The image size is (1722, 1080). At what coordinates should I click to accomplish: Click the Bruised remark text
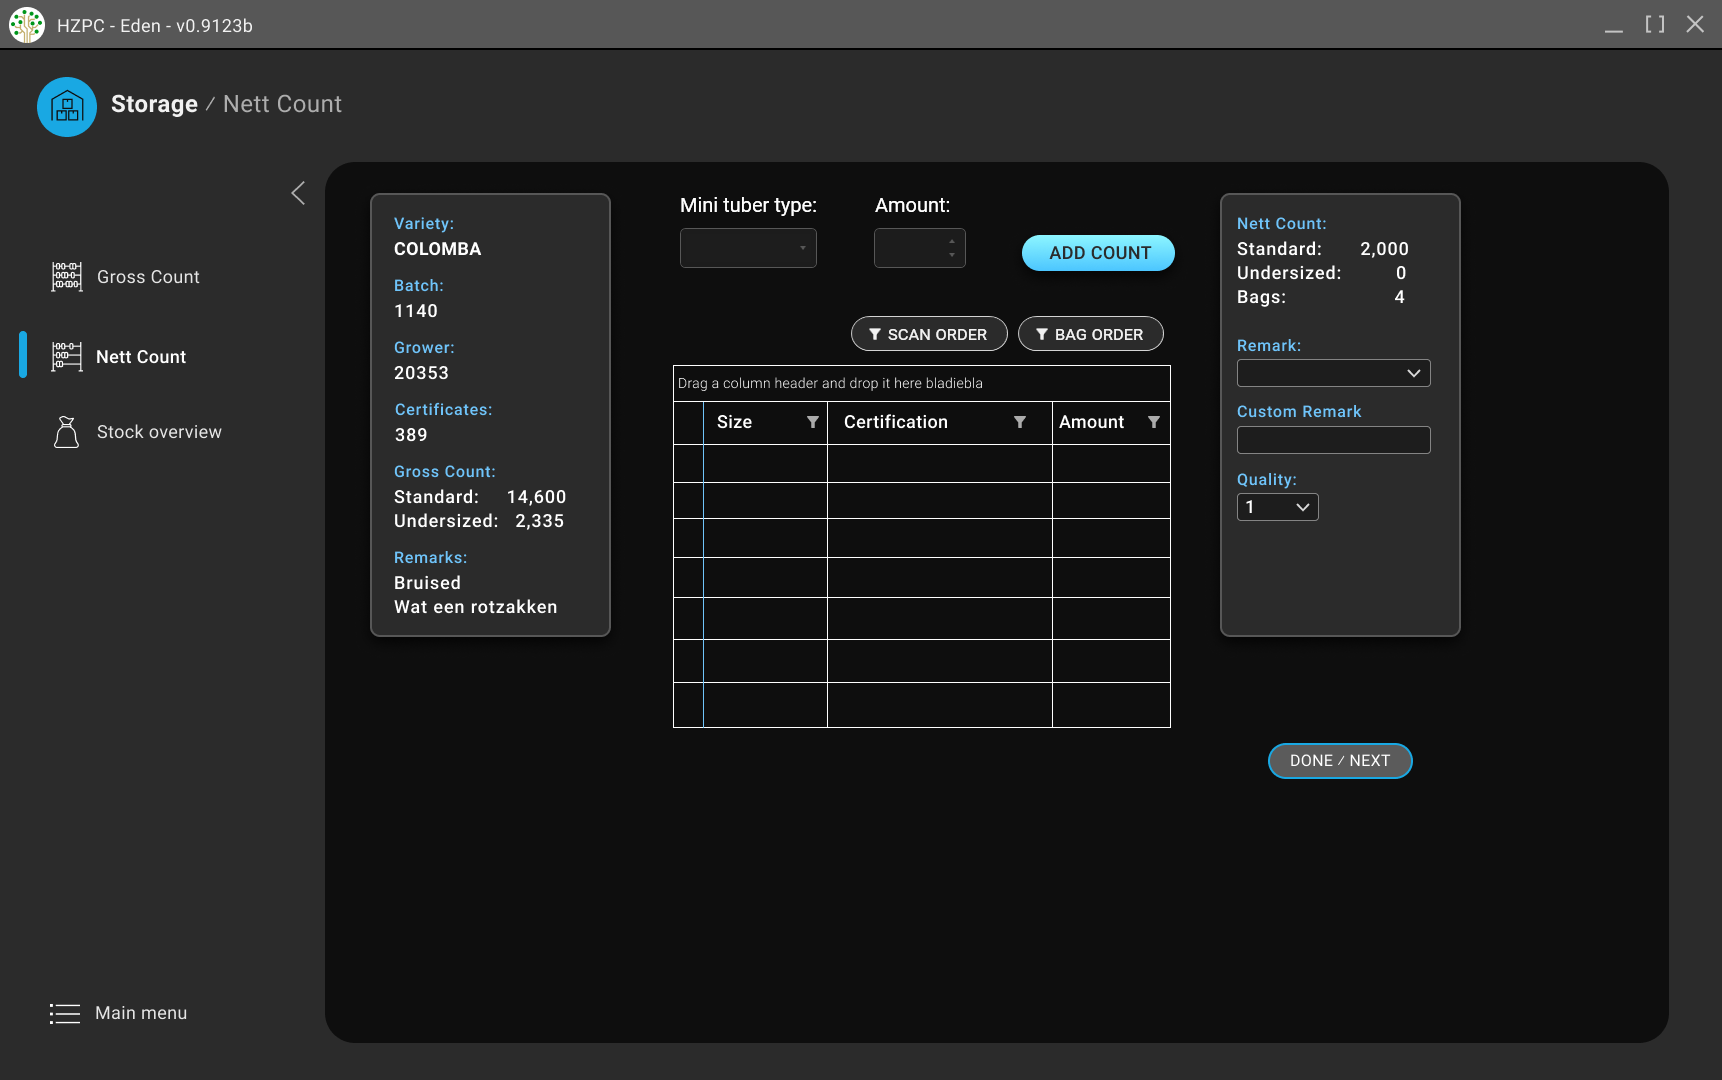click(x=427, y=583)
